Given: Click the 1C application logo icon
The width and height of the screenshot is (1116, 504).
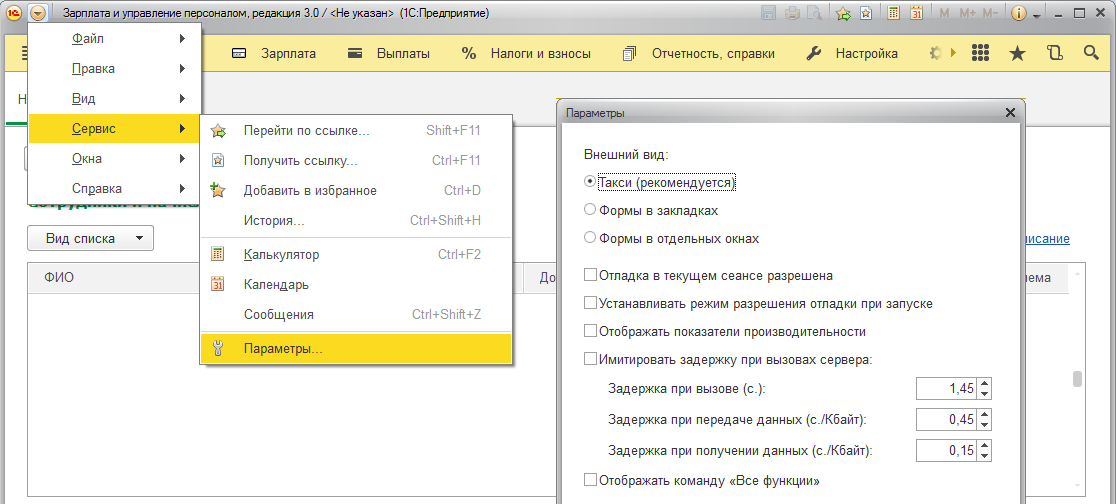Looking at the screenshot, I should [x=14, y=13].
